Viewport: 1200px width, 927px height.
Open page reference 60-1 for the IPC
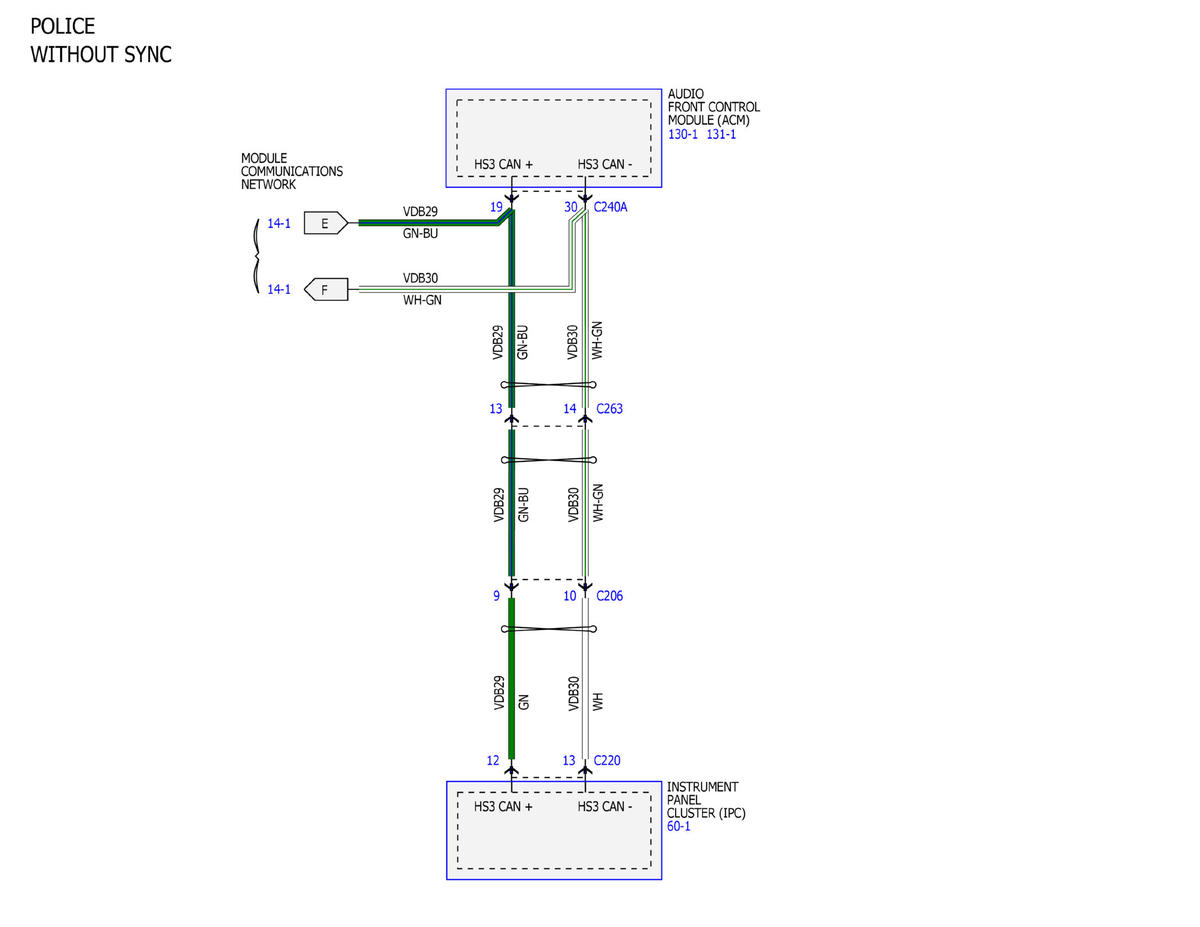tap(679, 827)
